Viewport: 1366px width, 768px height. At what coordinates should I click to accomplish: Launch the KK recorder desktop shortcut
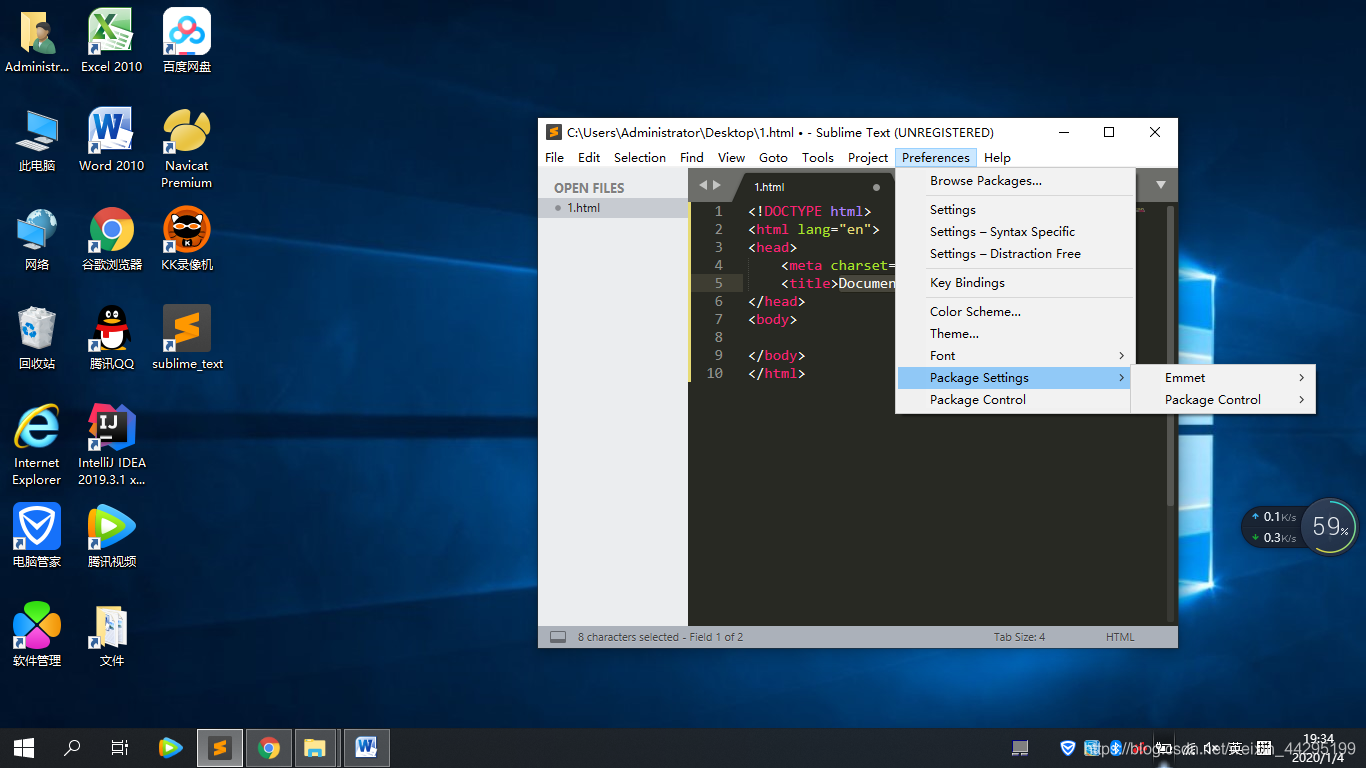click(187, 239)
